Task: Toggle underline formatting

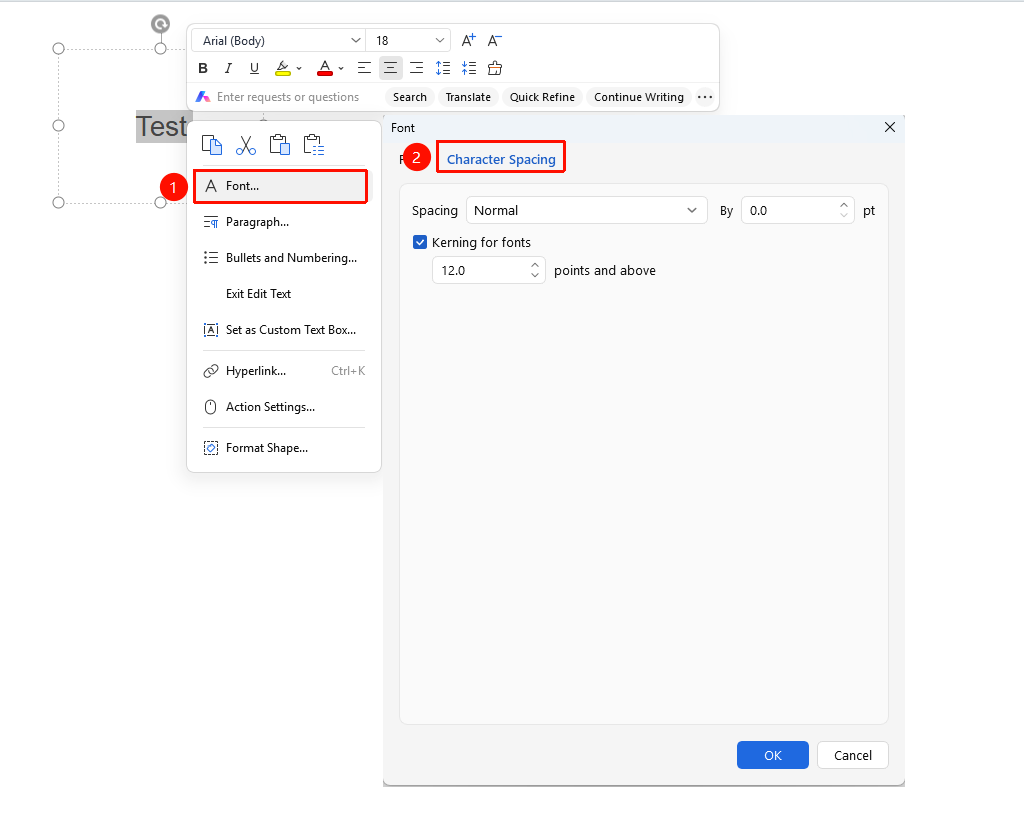Action: (x=254, y=68)
